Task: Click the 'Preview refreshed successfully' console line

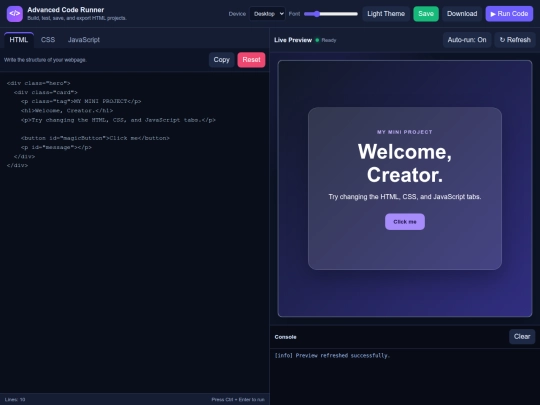Action: click(x=332, y=355)
